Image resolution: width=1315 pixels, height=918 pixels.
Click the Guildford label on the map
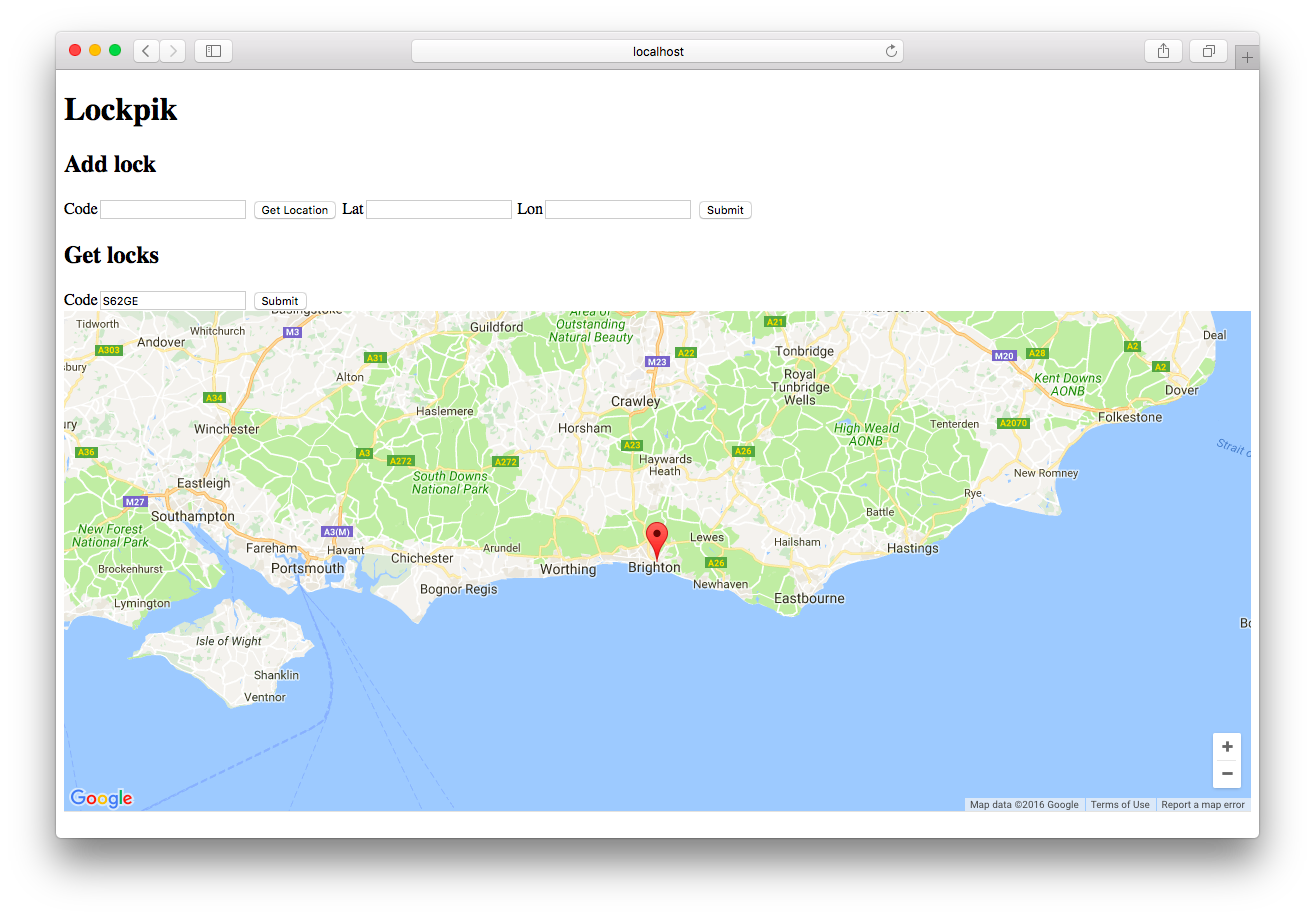496,327
